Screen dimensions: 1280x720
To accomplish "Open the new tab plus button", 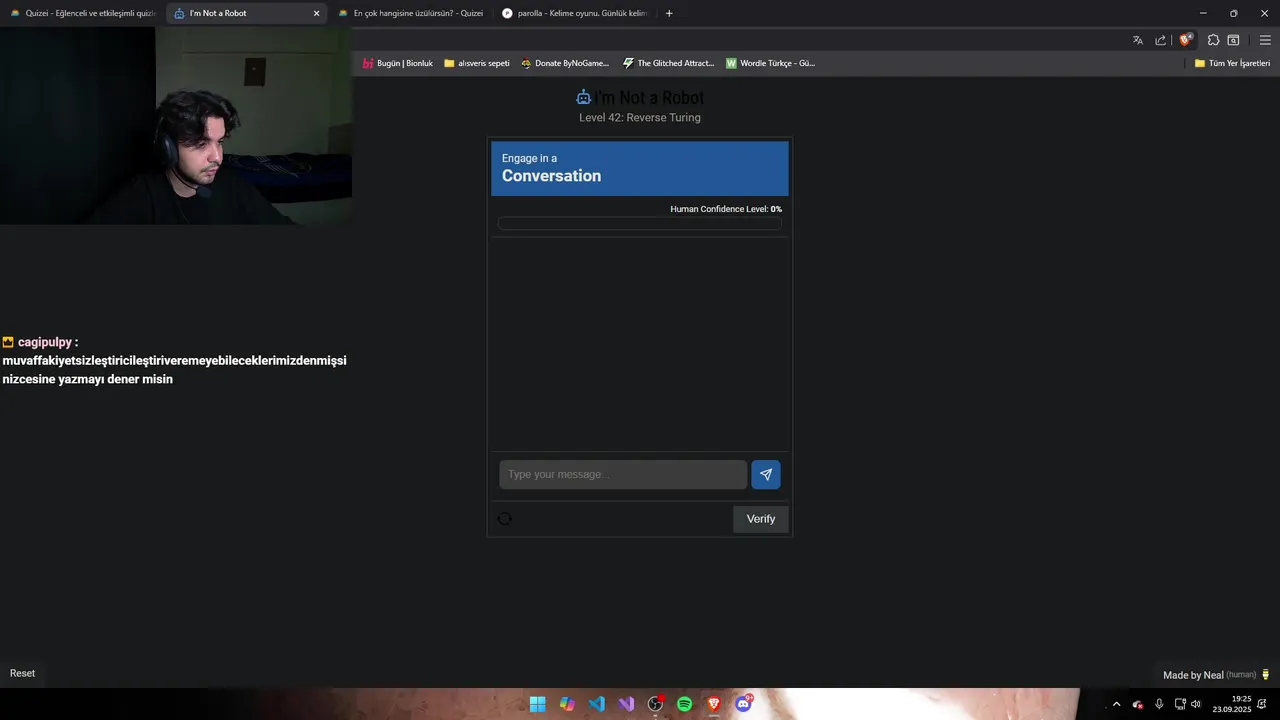I will pyautogui.click(x=669, y=13).
